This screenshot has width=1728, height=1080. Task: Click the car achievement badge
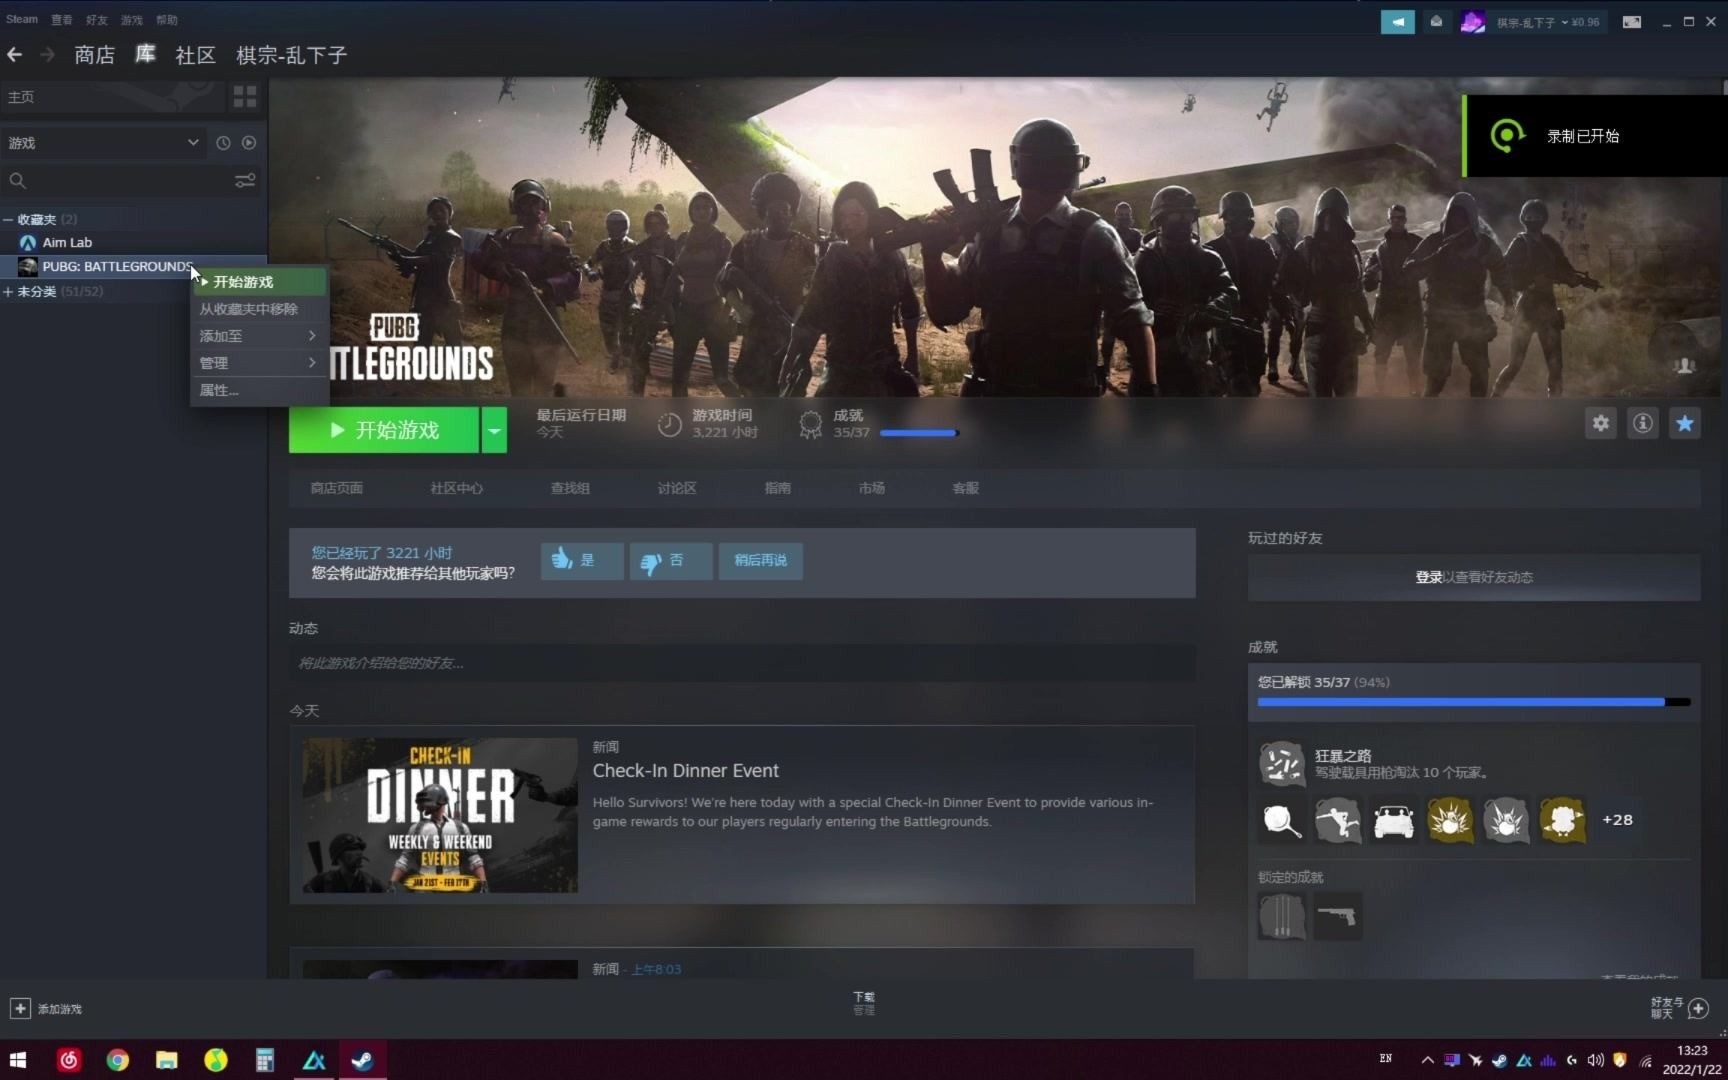pyautogui.click(x=1394, y=821)
